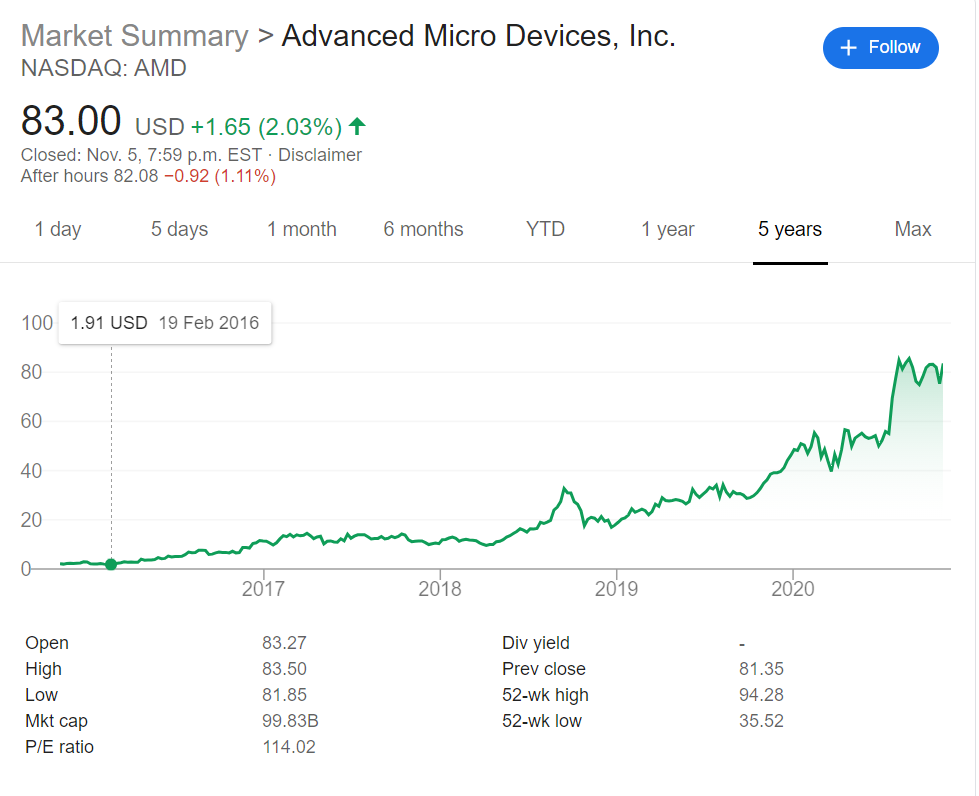Click the green data point marker on chart

click(x=111, y=564)
